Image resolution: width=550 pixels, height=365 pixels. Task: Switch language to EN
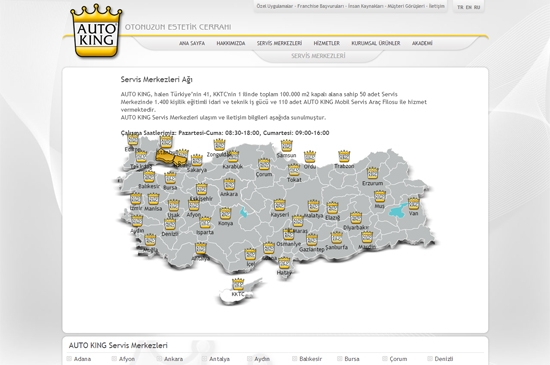tap(469, 7)
